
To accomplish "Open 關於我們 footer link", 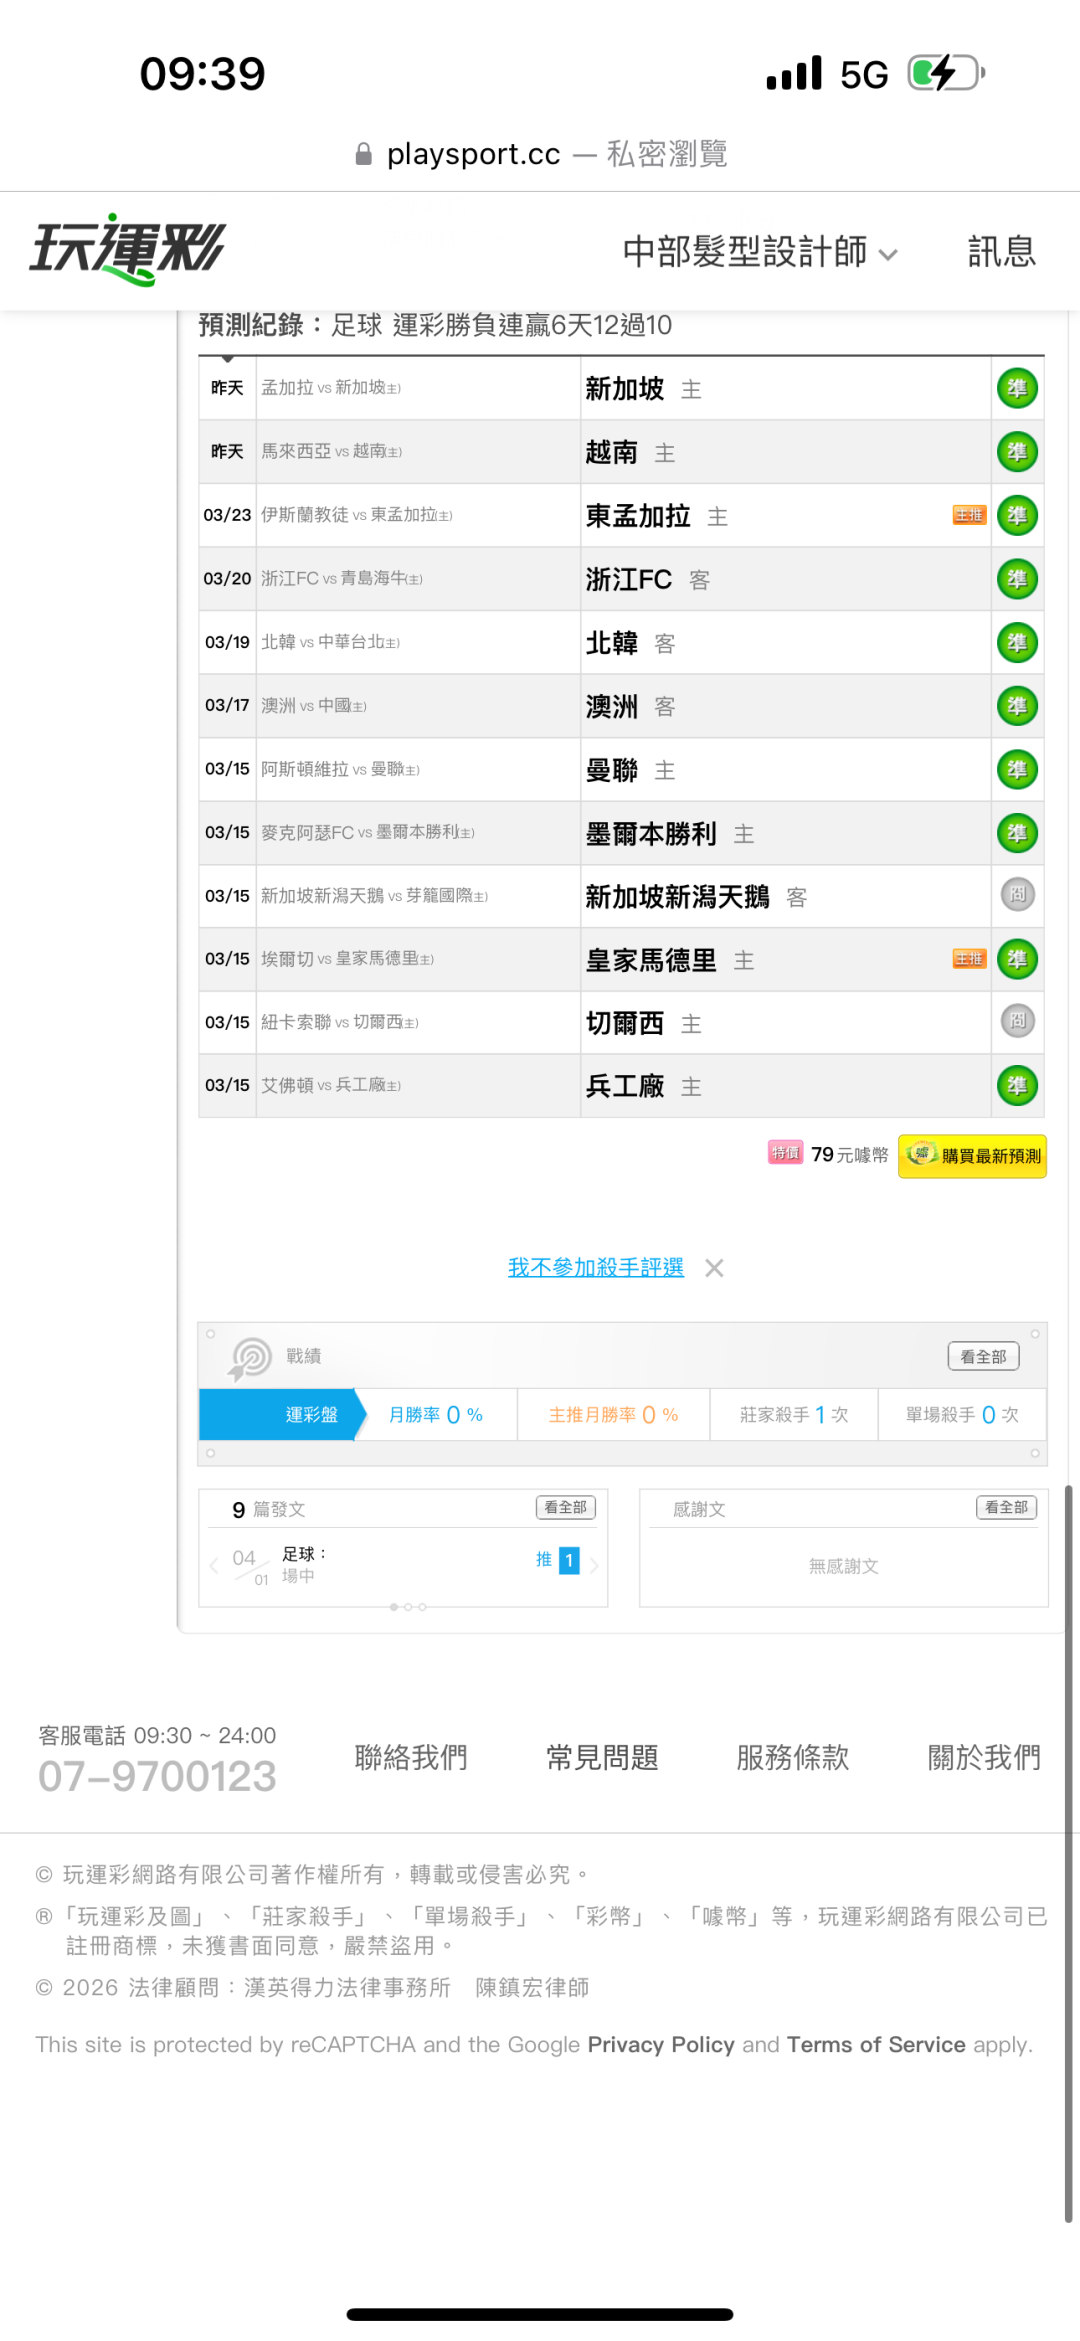I will tap(984, 1757).
